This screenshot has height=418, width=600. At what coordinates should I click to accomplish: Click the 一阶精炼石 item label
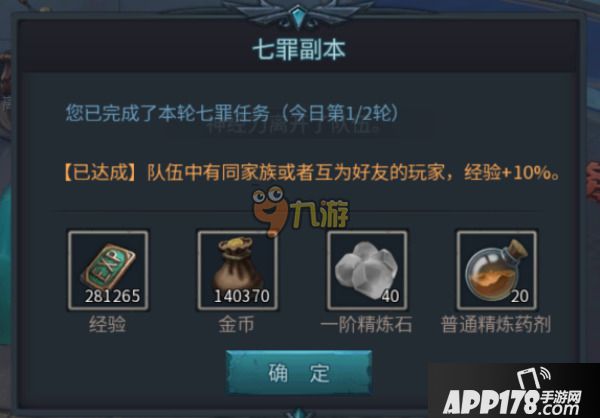[366, 325]
